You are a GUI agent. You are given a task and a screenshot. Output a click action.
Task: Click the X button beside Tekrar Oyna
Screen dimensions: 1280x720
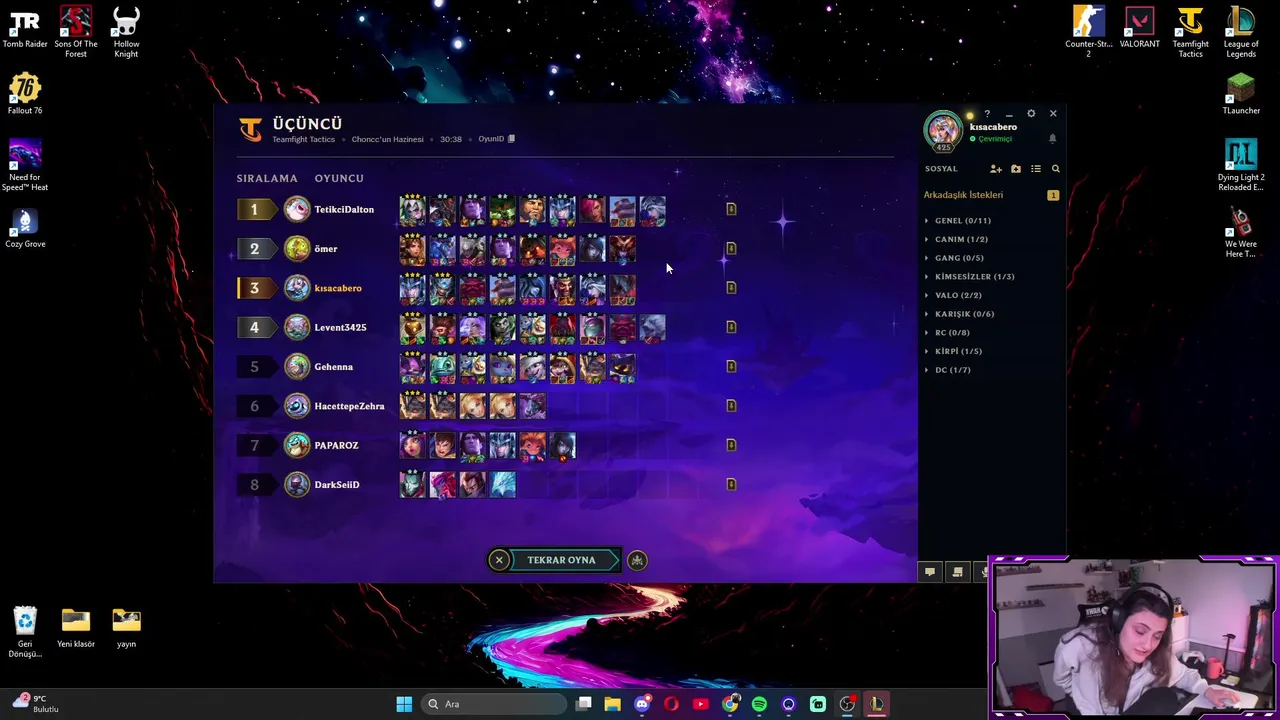click(x=499, y=560)
